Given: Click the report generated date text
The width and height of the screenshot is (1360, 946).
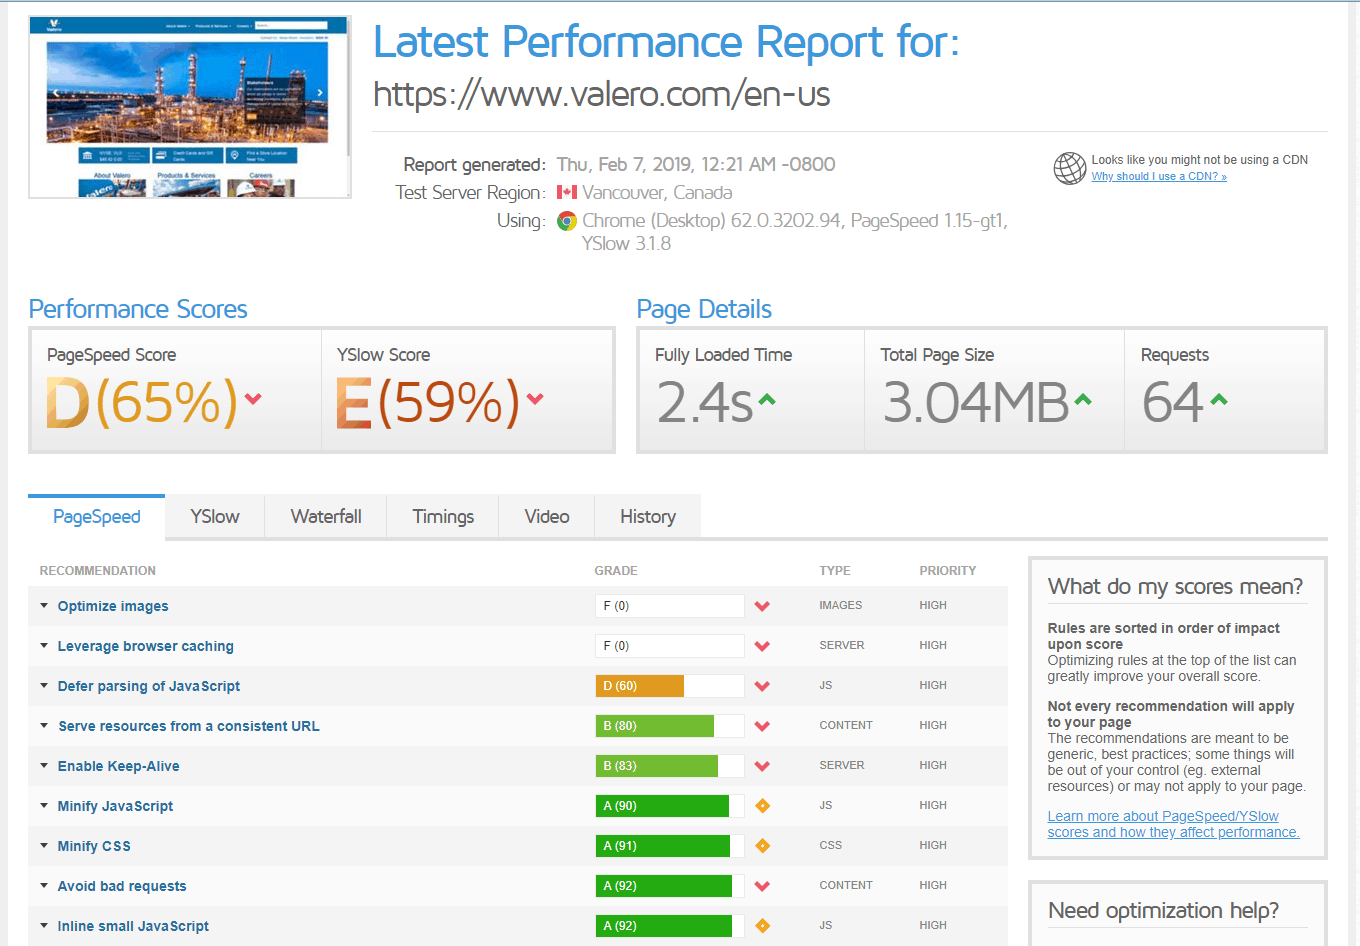Looking at the screenshot, I should [x=696, y=164].
